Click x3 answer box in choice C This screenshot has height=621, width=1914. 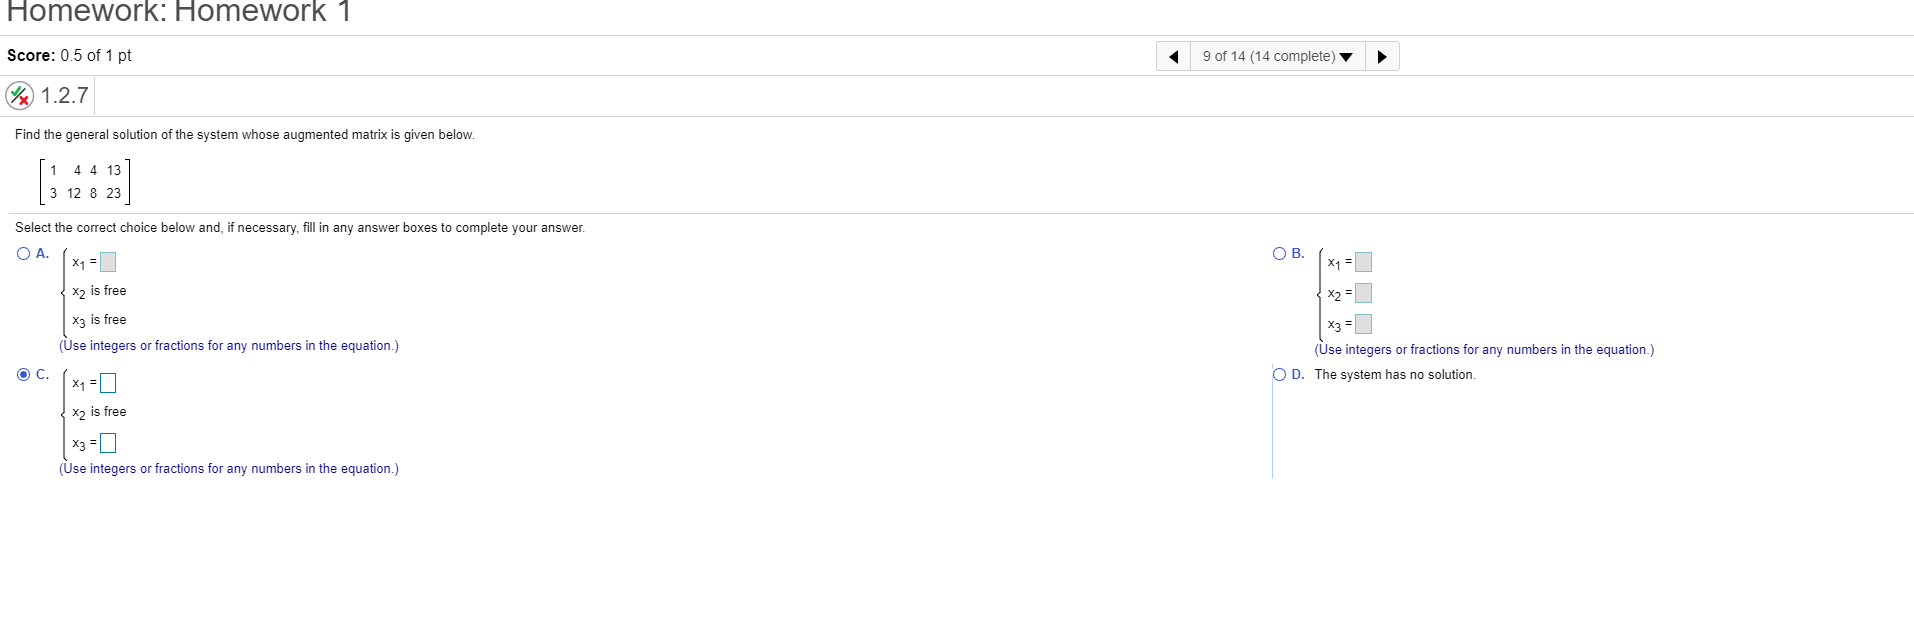point(108,443)
